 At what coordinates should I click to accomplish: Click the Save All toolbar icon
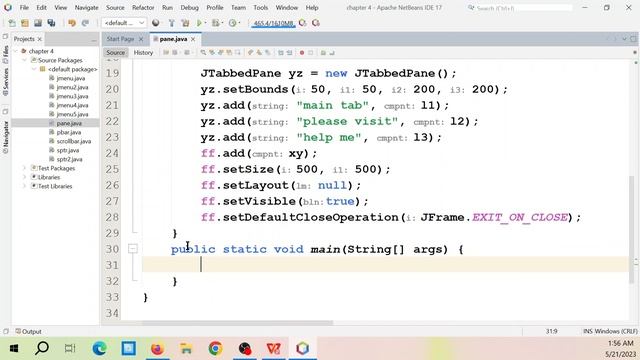[x=51, y=23]
